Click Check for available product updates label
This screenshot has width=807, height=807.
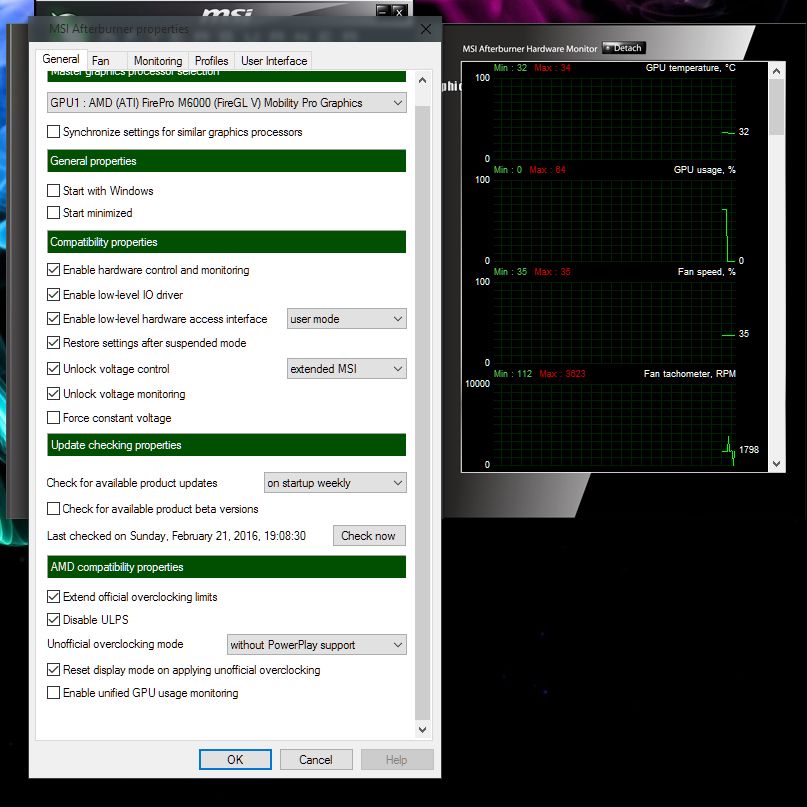pos(132,483)
